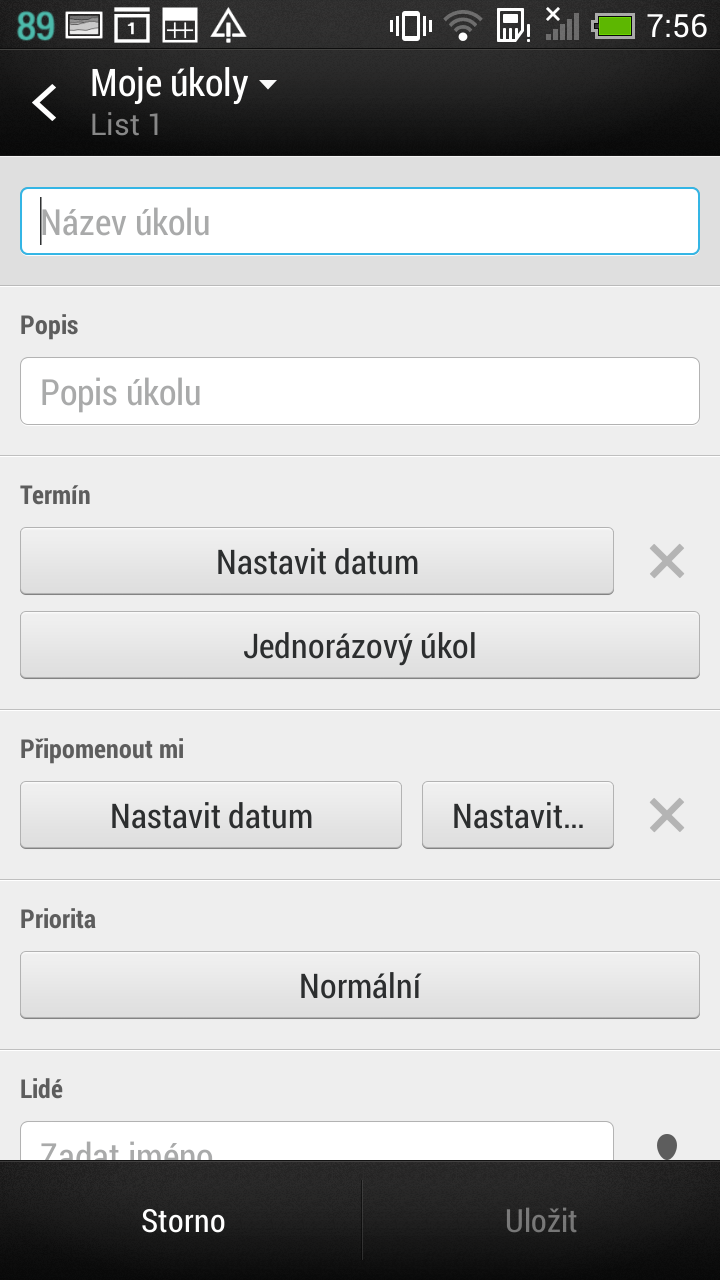The image size is (720, 1280).
Task: Clear the reminder with X icon
Action: 666,816
